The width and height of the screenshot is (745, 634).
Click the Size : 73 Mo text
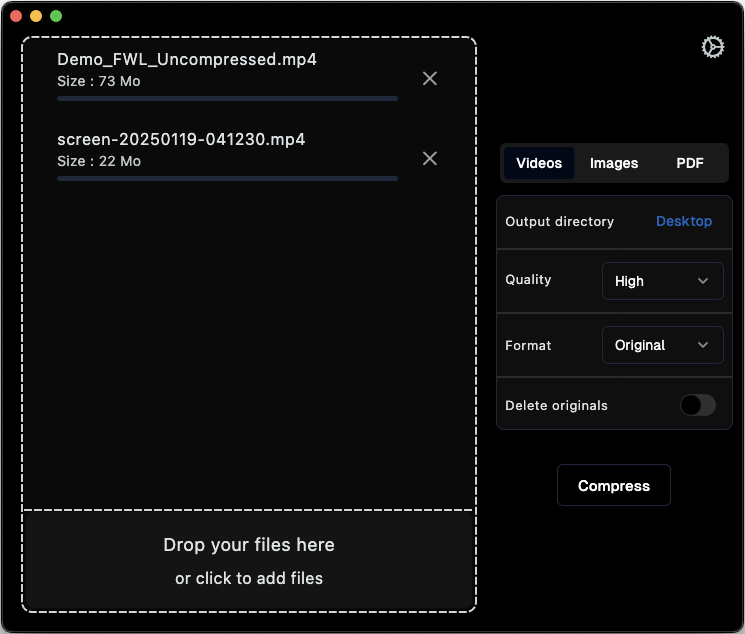pyautogui.click(x=99, y=81)
